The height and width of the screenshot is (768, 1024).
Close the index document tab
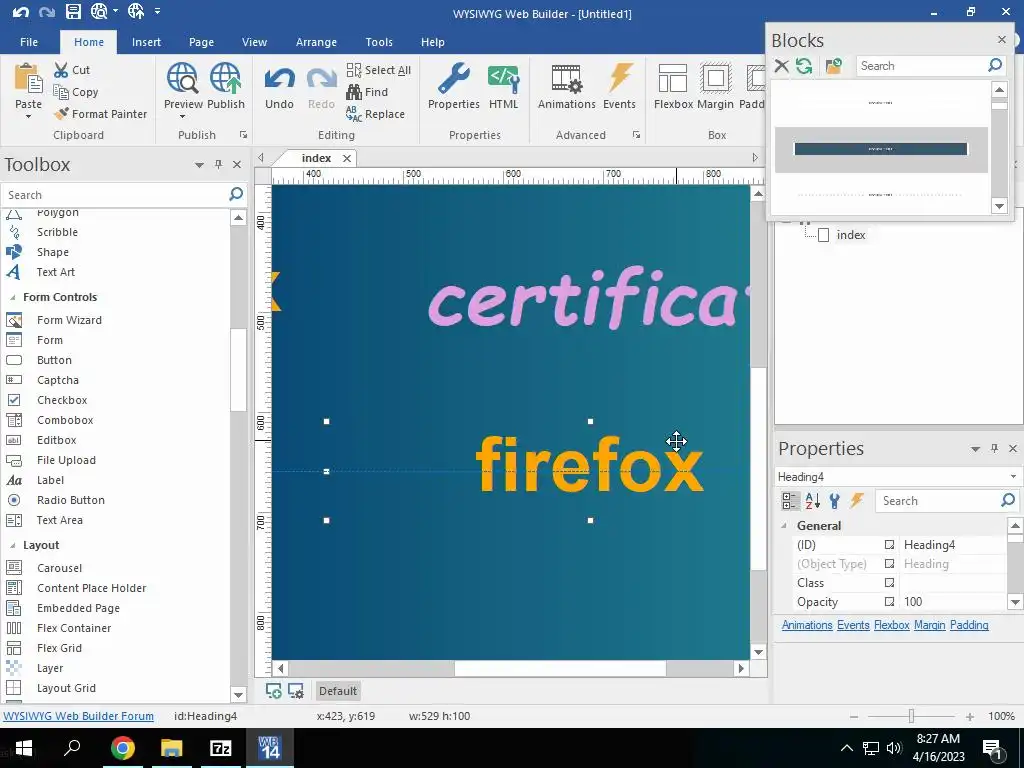[347, 158]
